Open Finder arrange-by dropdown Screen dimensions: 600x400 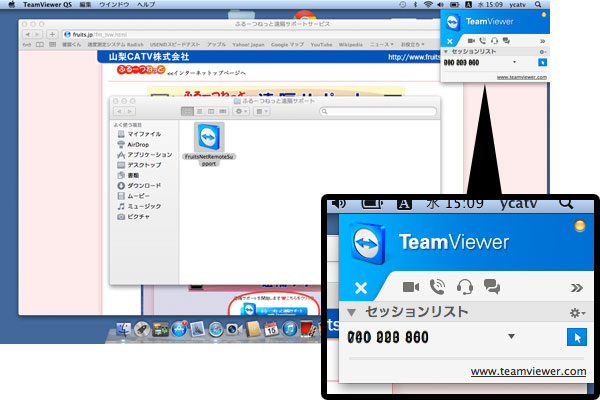(x=261, y=111)
